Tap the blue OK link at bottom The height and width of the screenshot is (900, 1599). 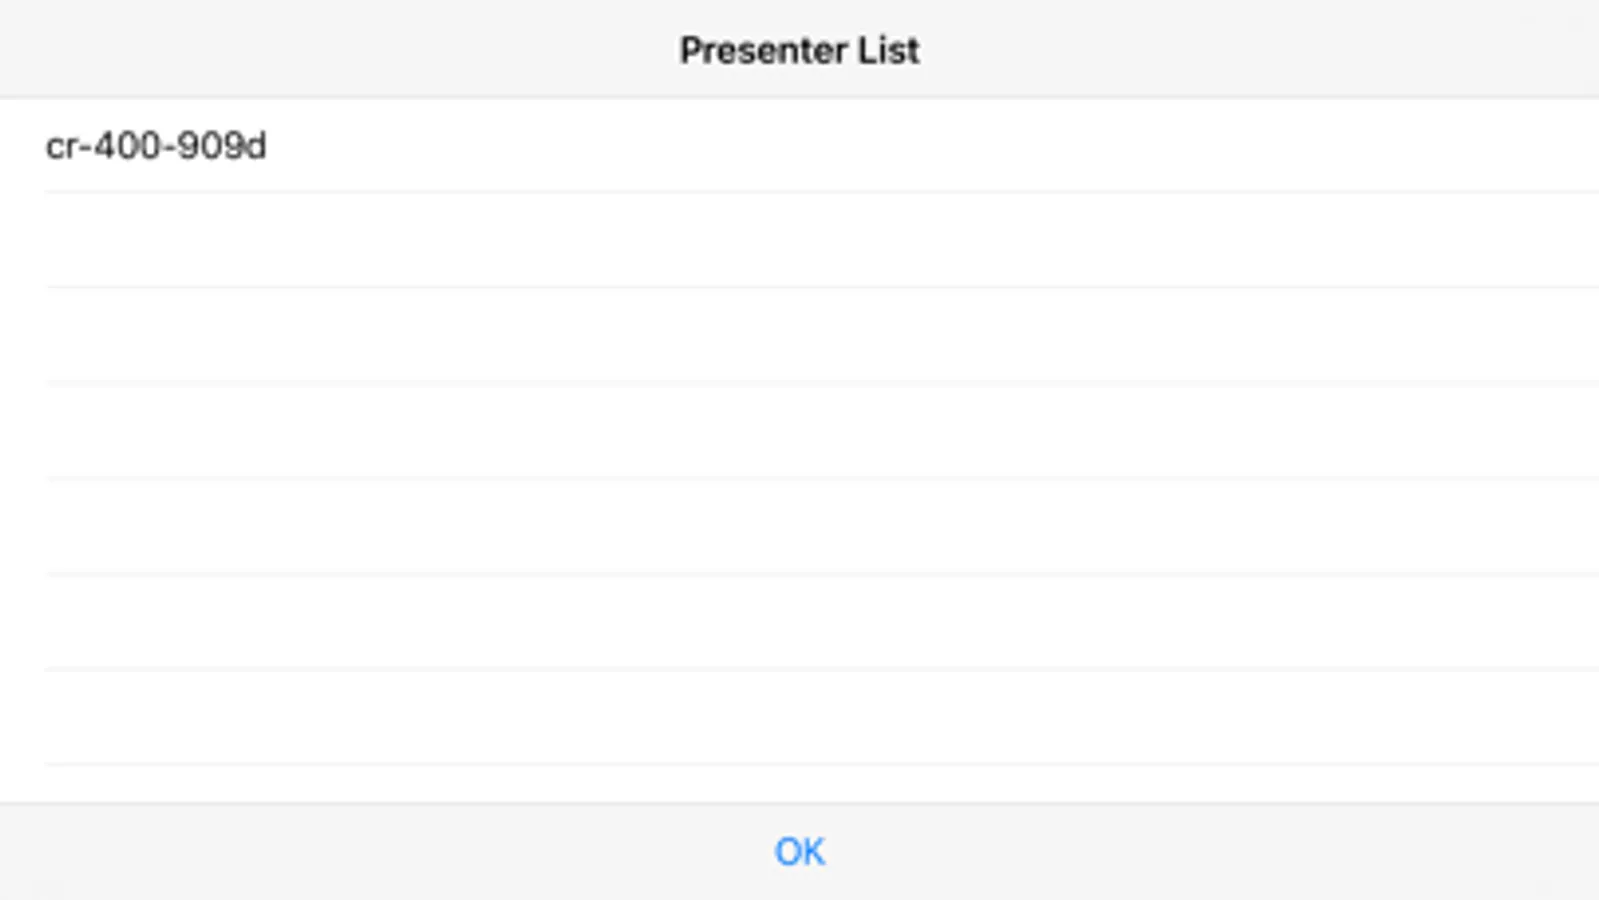(x=799, y=852)
